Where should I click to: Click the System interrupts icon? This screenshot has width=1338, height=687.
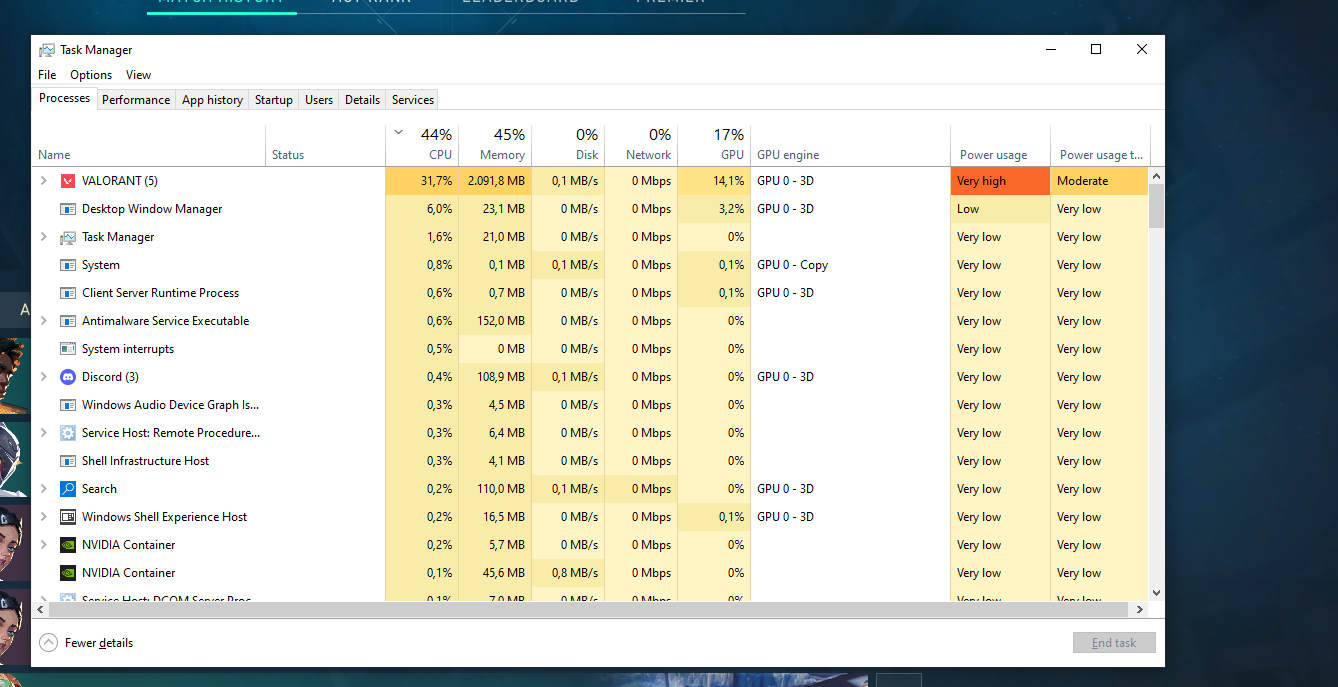click(x=68, y=349)
